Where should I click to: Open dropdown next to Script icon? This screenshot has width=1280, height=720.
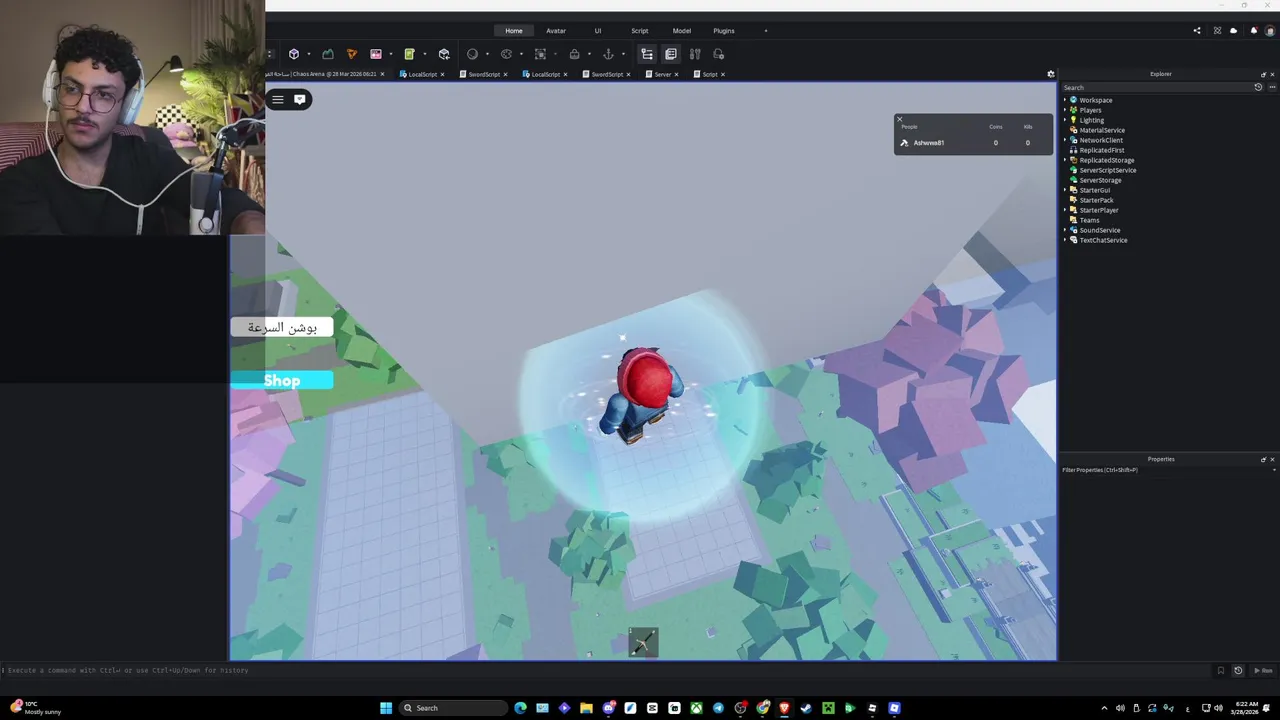(424, 54)
